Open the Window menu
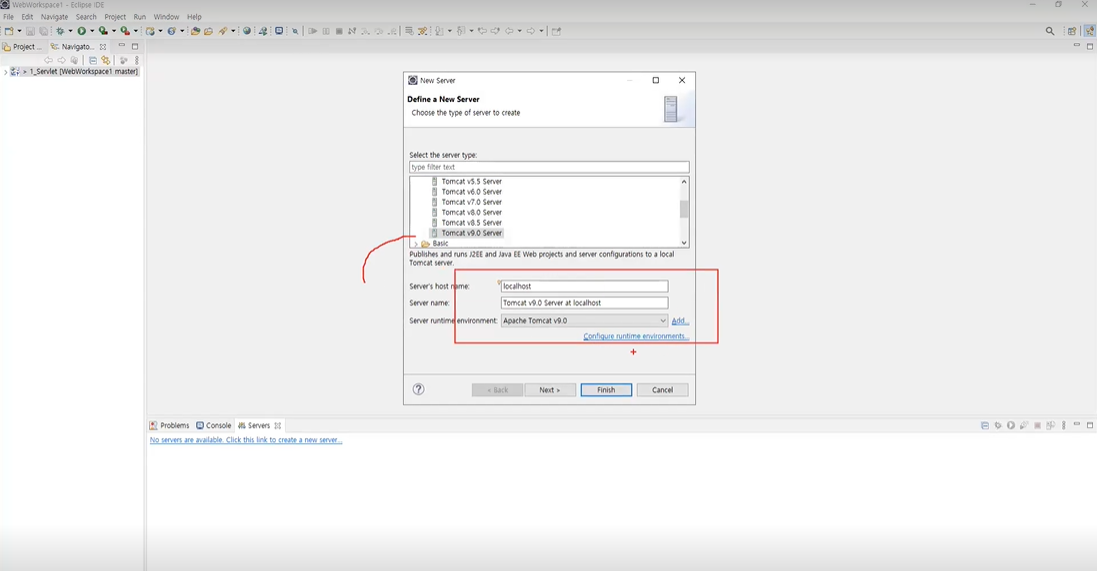Viewport: 1097px width, 571px height. click(x=167, y=17)
